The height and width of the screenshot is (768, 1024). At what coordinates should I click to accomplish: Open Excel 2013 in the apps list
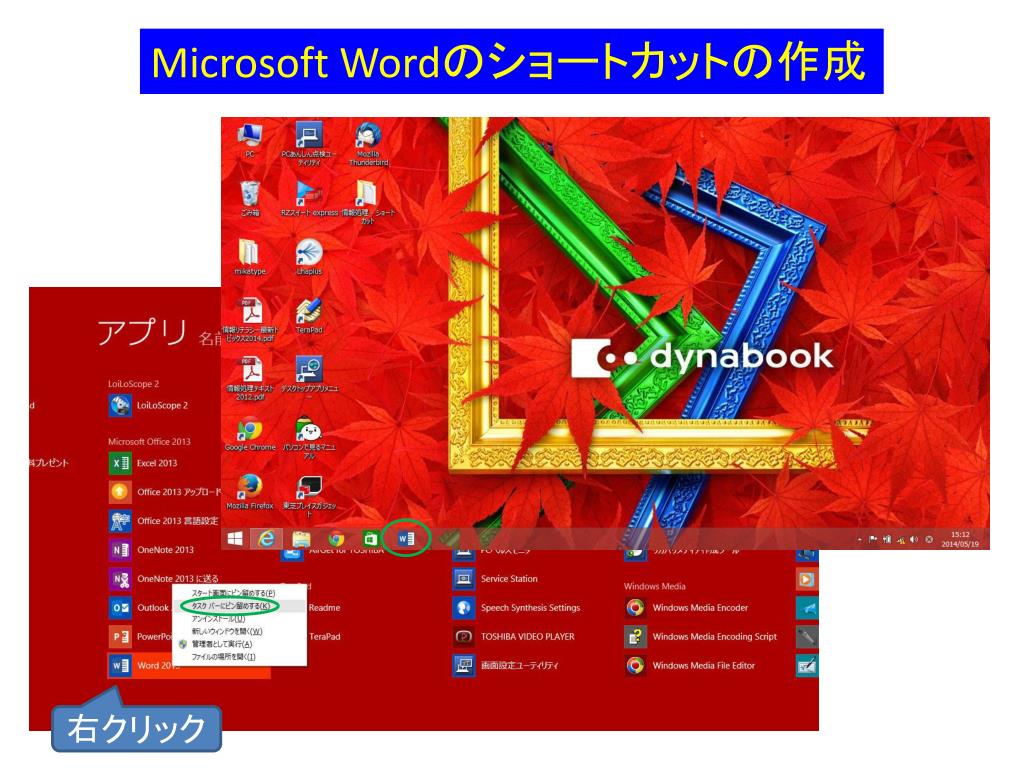[x=143, y=463]
